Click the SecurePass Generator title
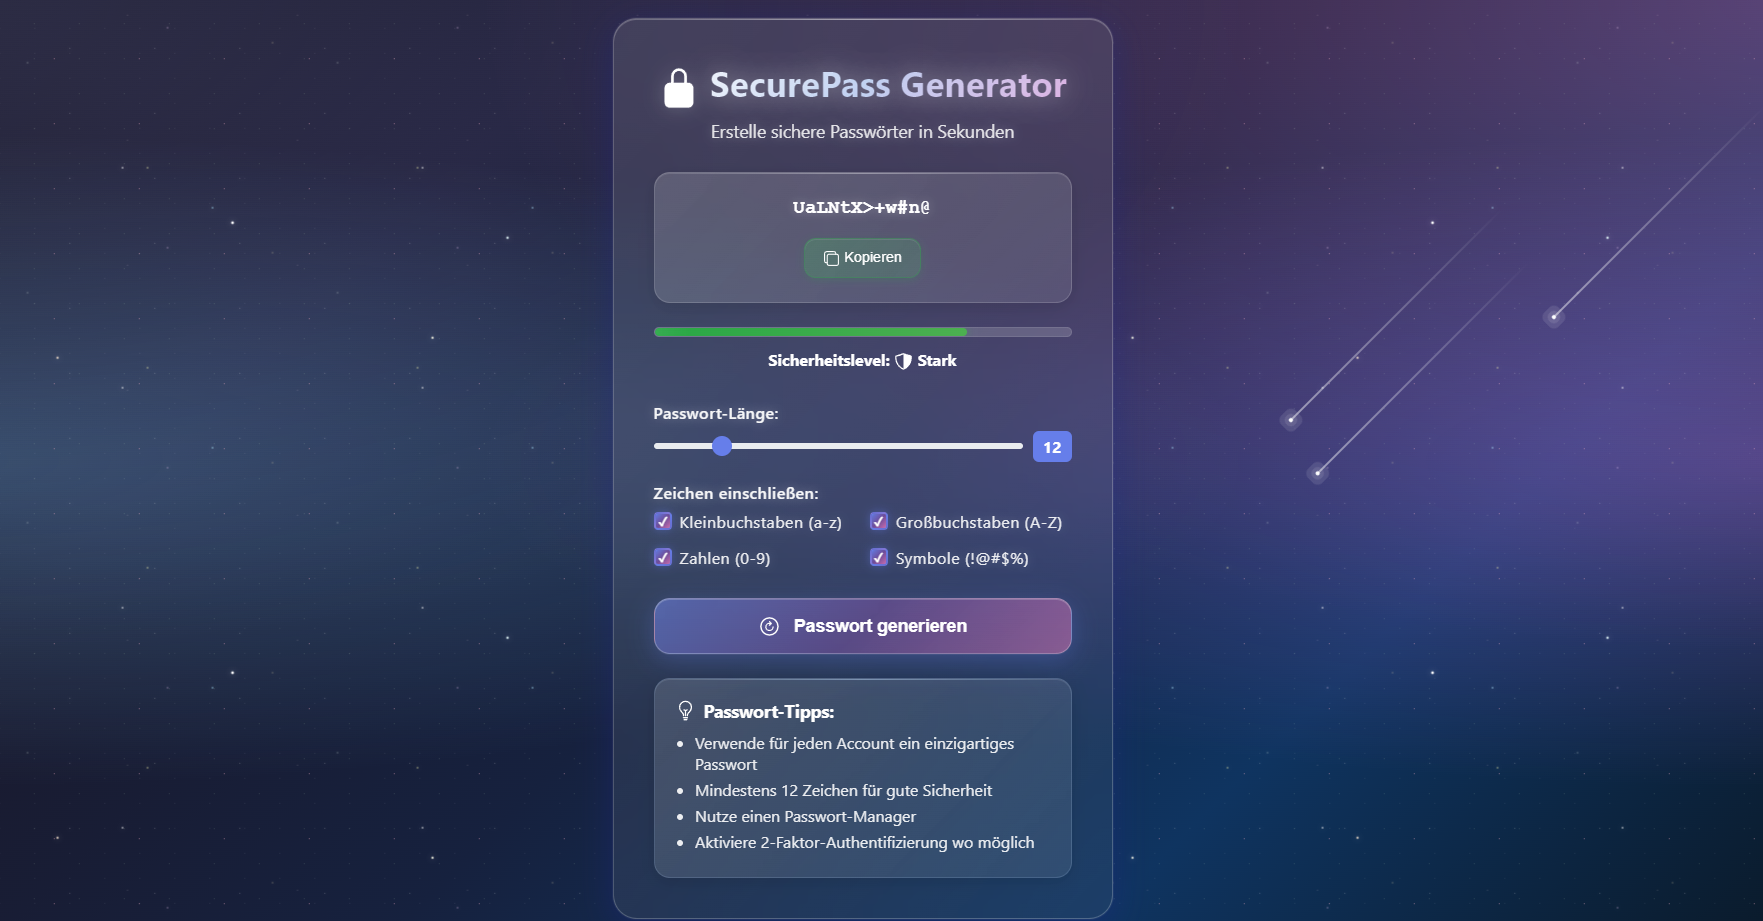The width and height of the screenshot is (1763, 921). click(888, 85)
